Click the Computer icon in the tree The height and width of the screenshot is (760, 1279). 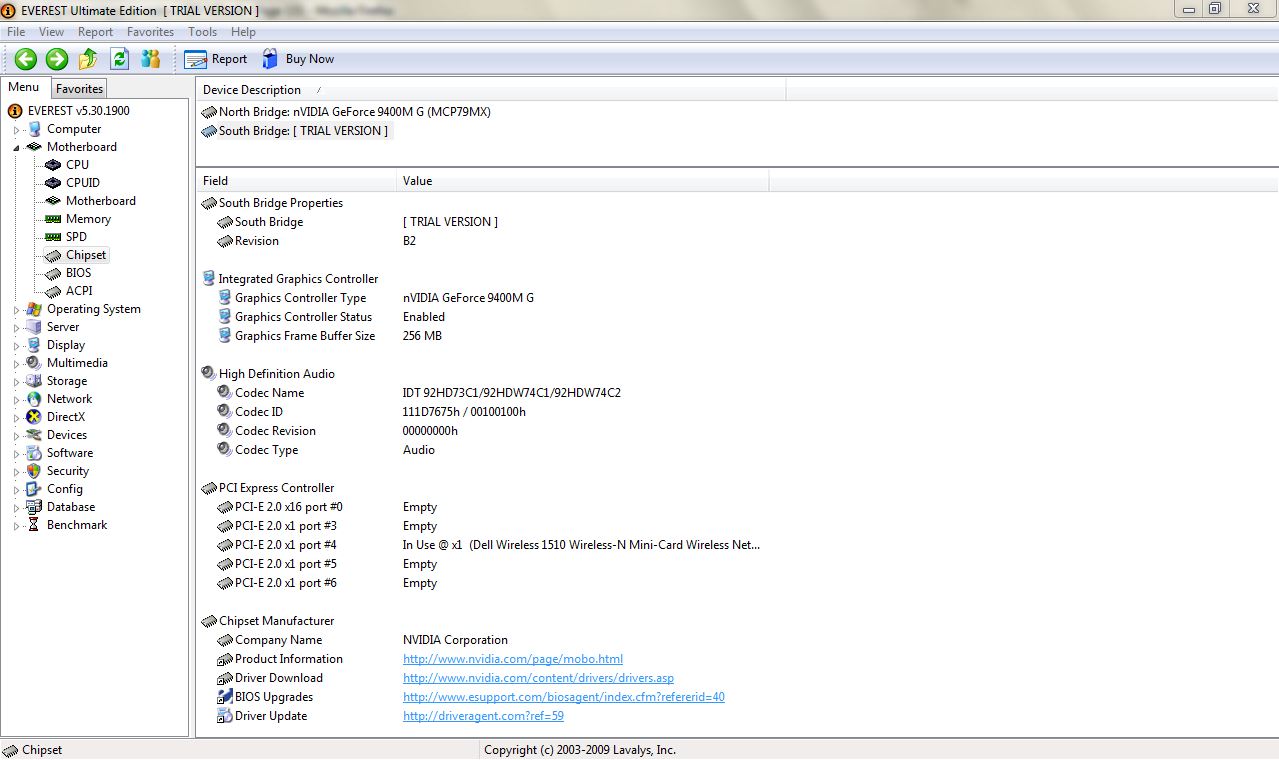click(34, 129)
